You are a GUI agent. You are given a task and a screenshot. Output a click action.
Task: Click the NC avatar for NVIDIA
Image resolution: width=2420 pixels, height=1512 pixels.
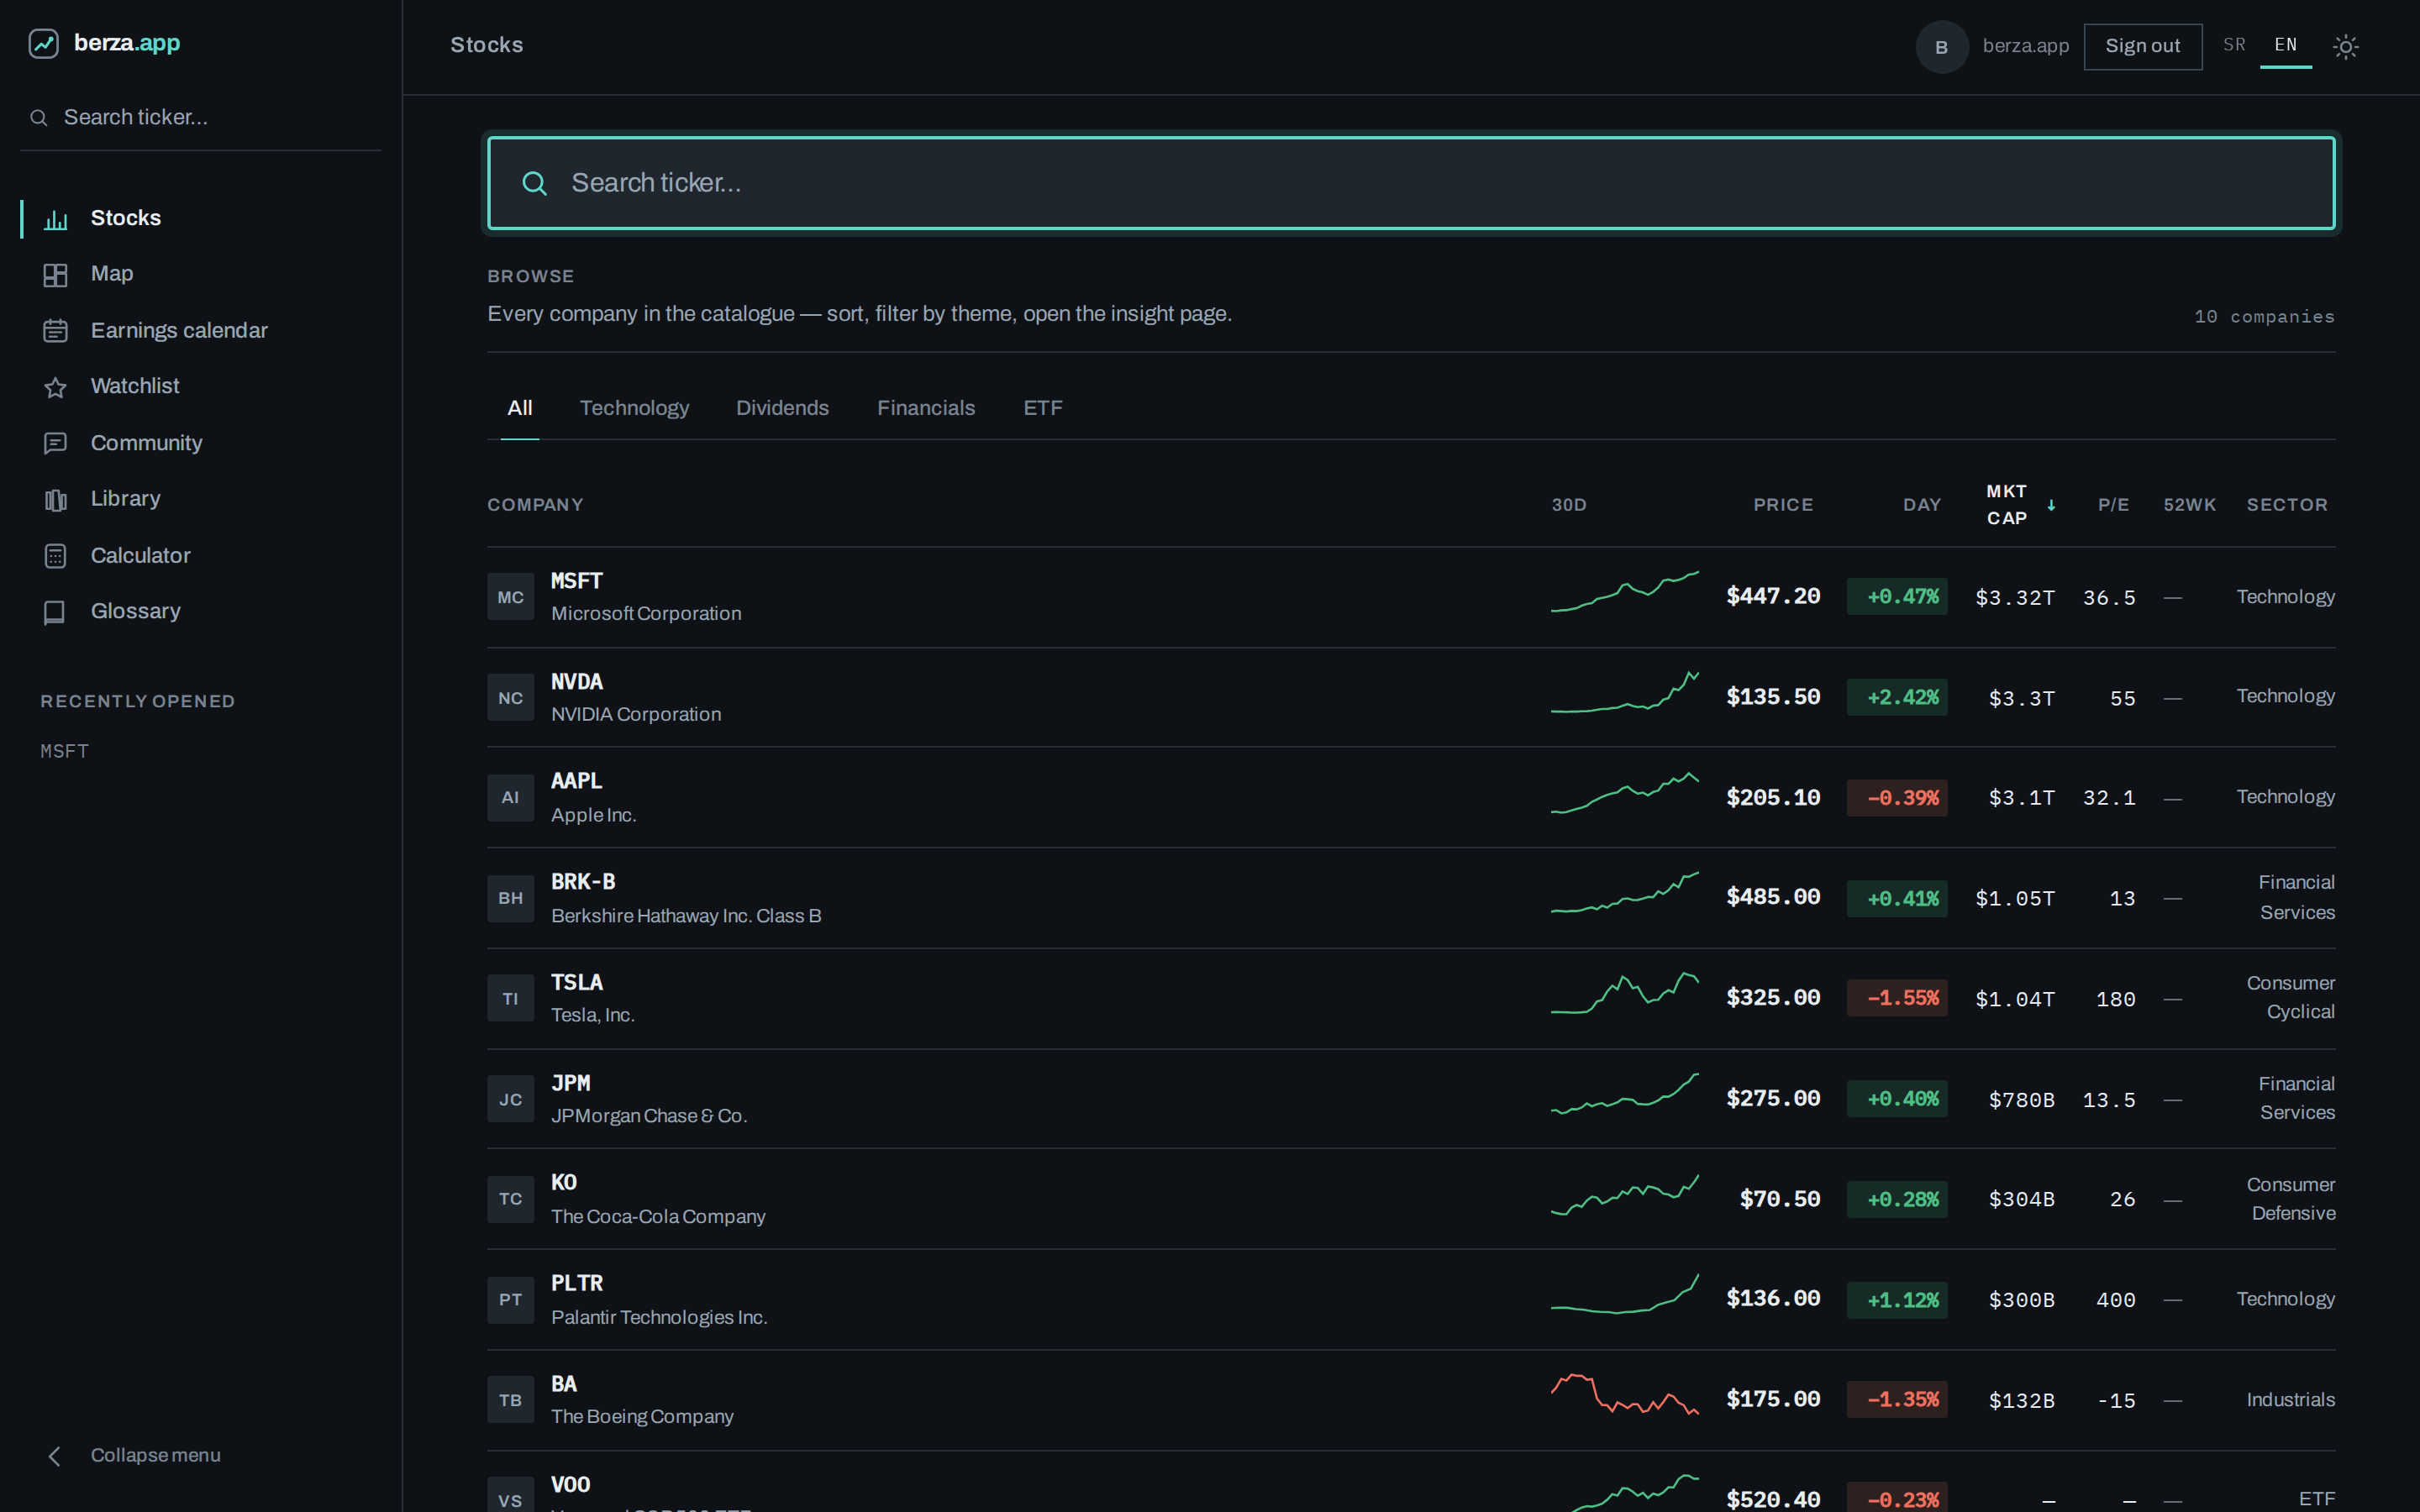coord(510,698)
